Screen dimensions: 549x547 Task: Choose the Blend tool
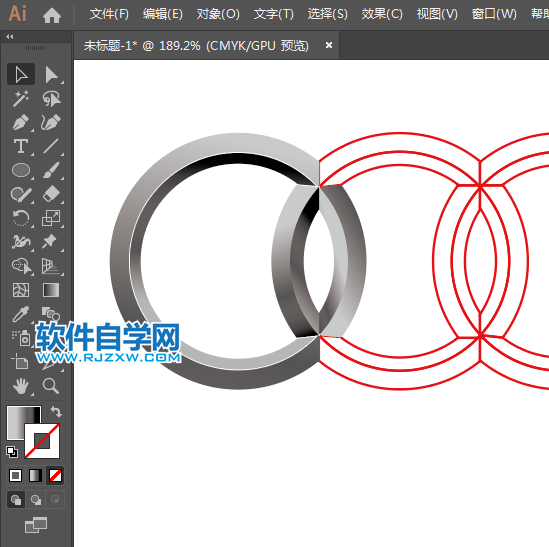coord(51,314)
